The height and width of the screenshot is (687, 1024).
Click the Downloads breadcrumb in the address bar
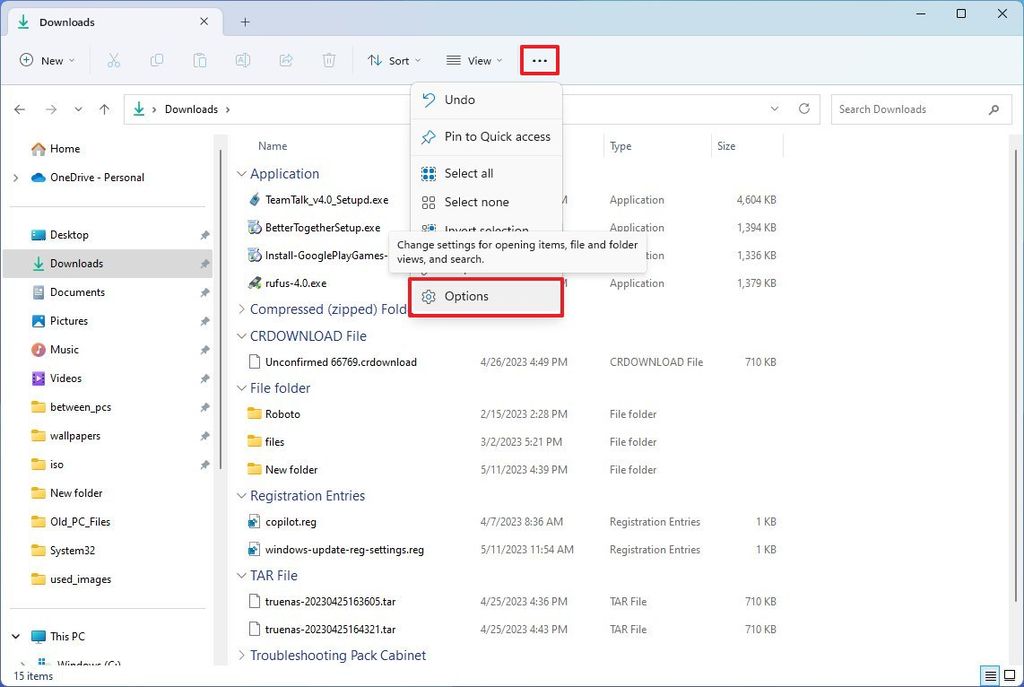point(191,109)
